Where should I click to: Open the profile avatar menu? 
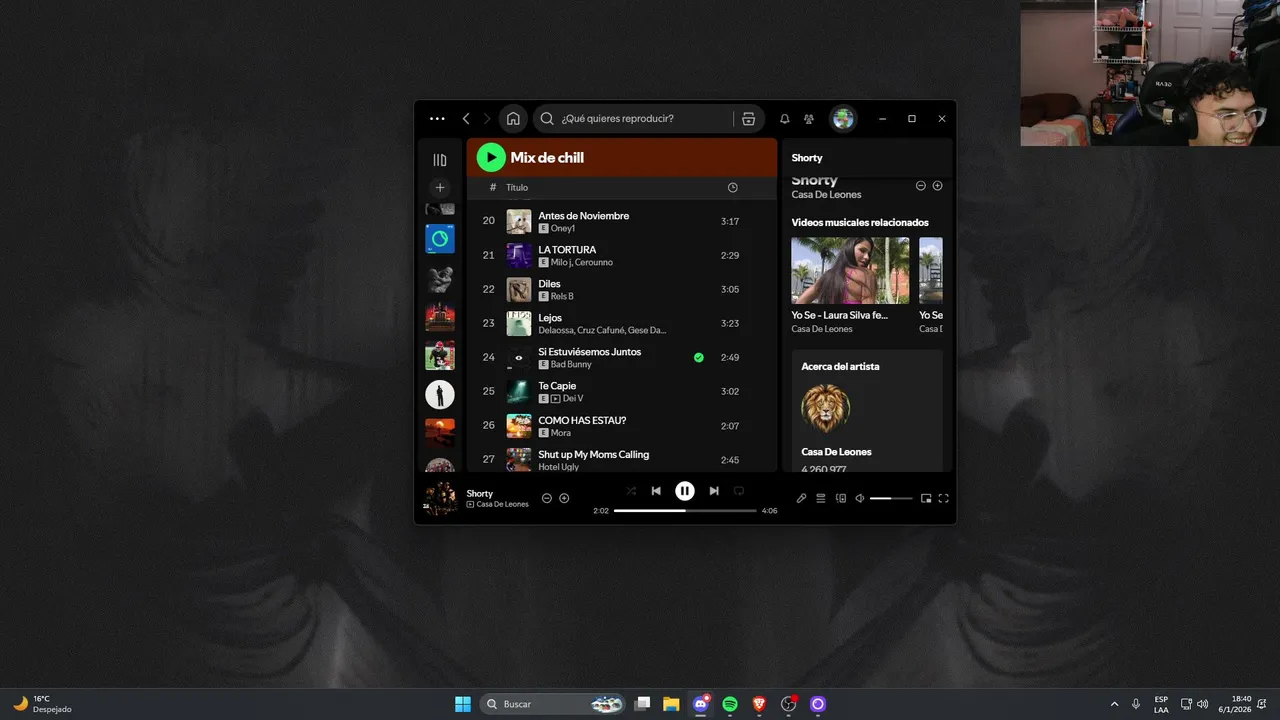click(843, 118)
